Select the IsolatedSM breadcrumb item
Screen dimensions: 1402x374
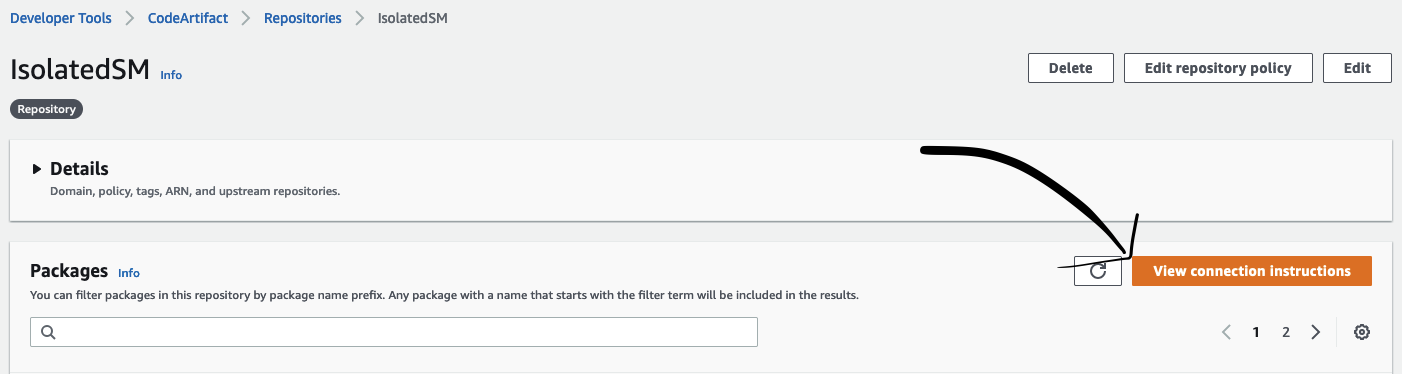413,18
